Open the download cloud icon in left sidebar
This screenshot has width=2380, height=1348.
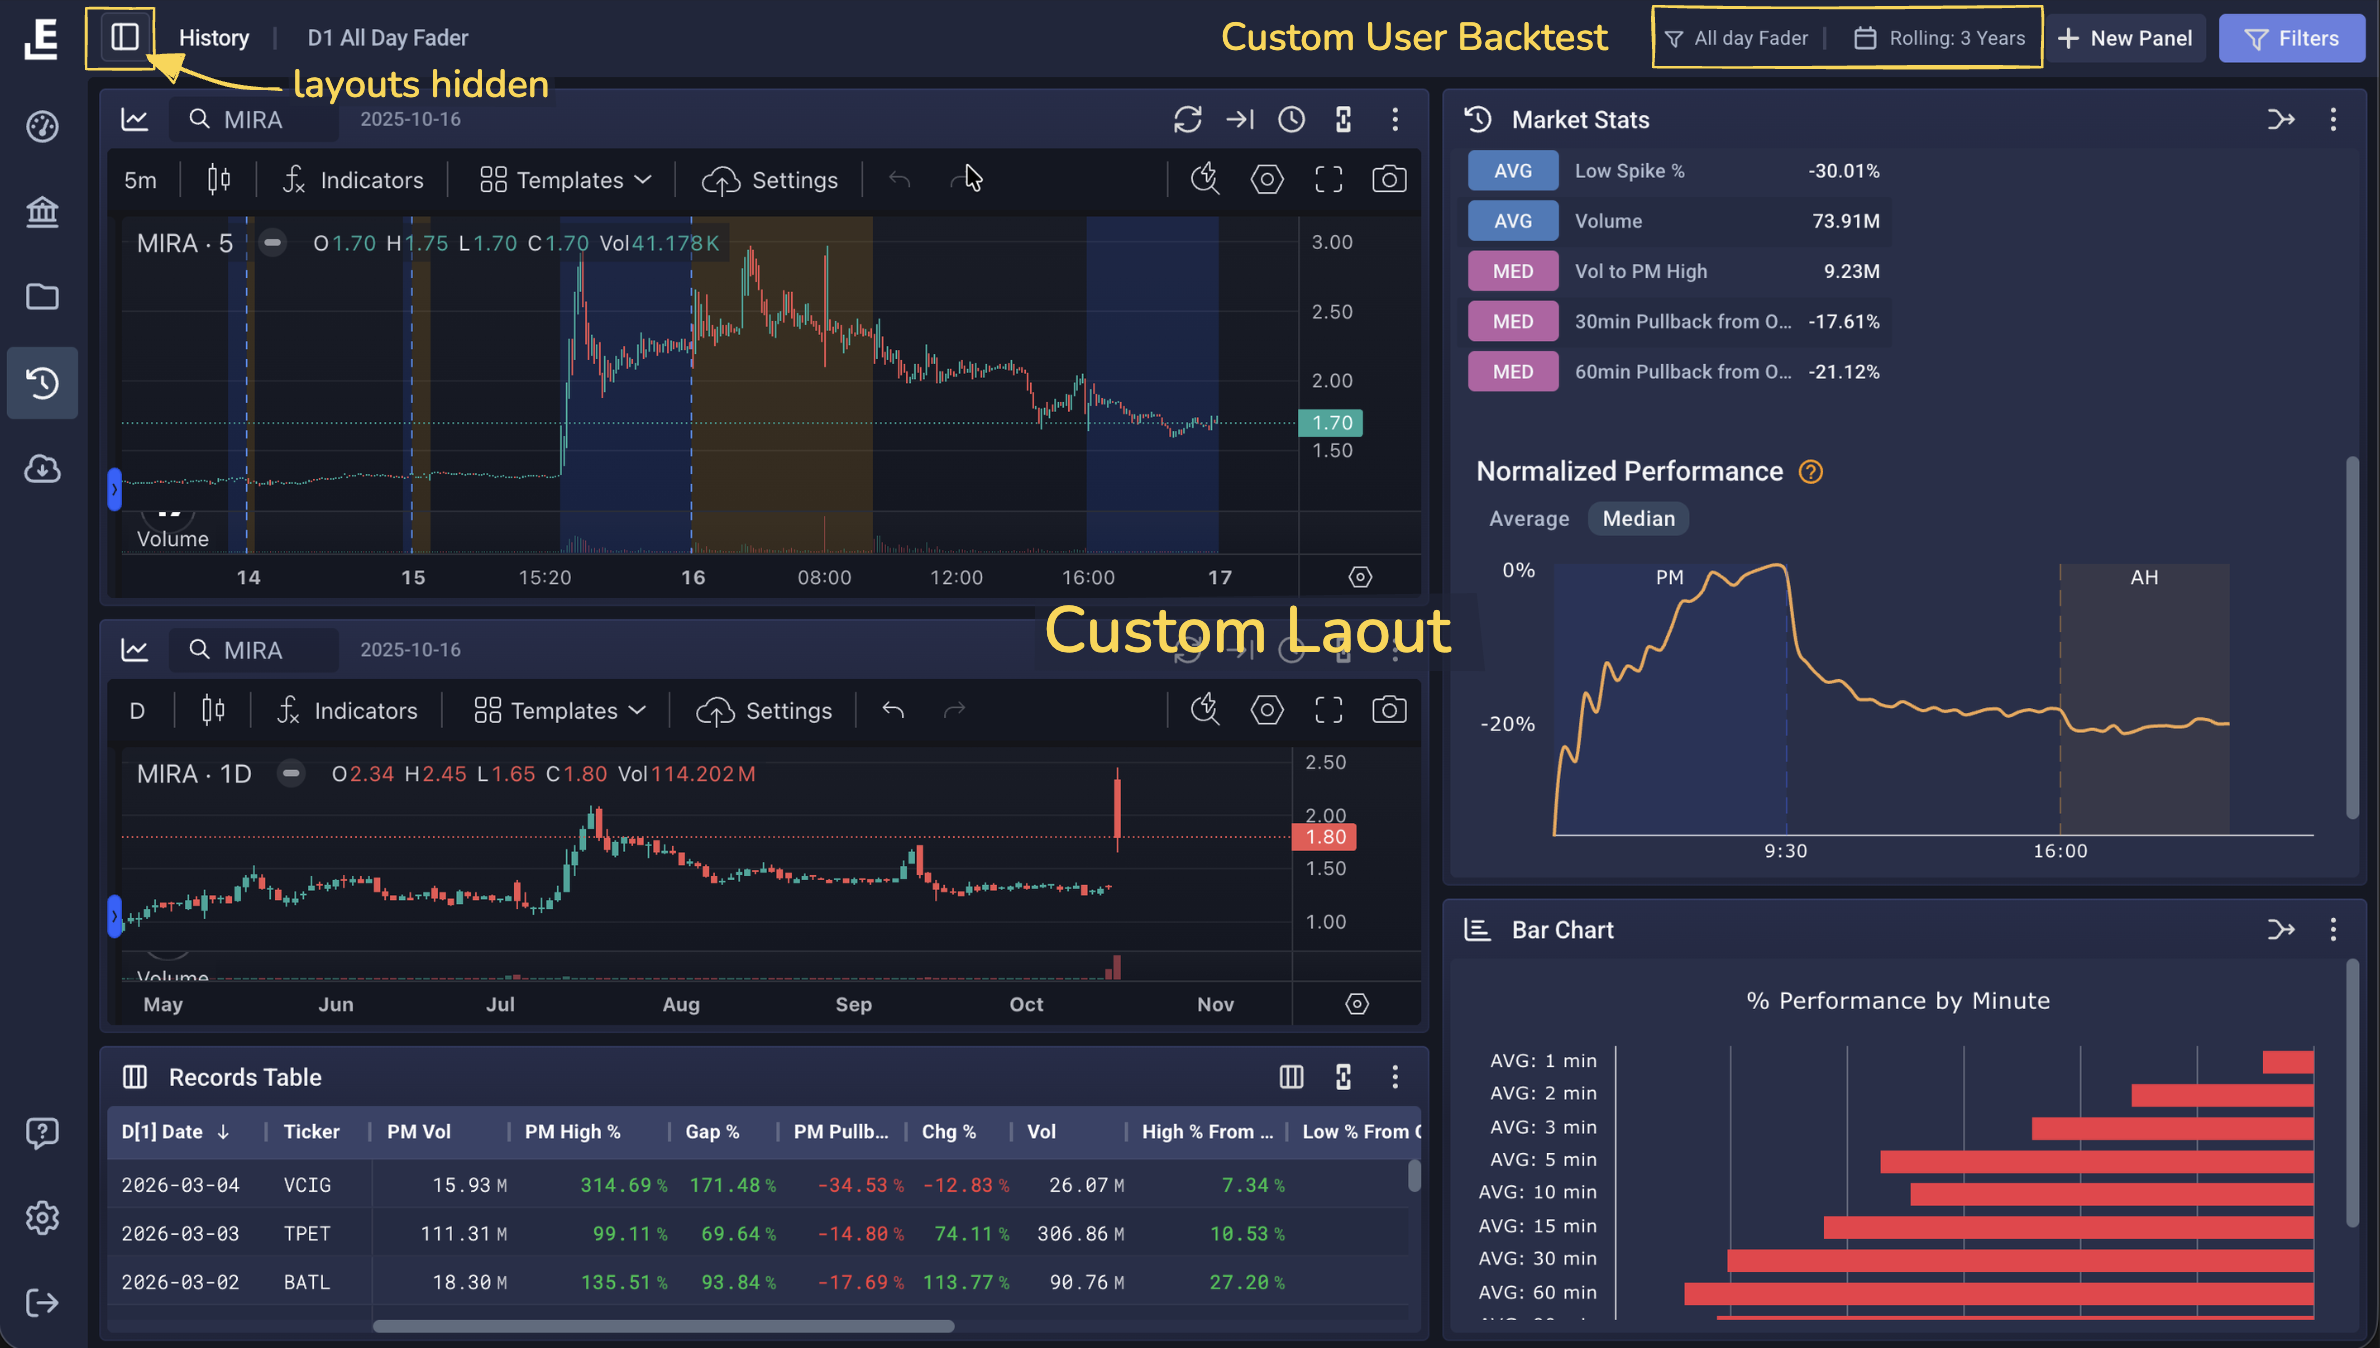pyautogui.click(x=42, y=469)
